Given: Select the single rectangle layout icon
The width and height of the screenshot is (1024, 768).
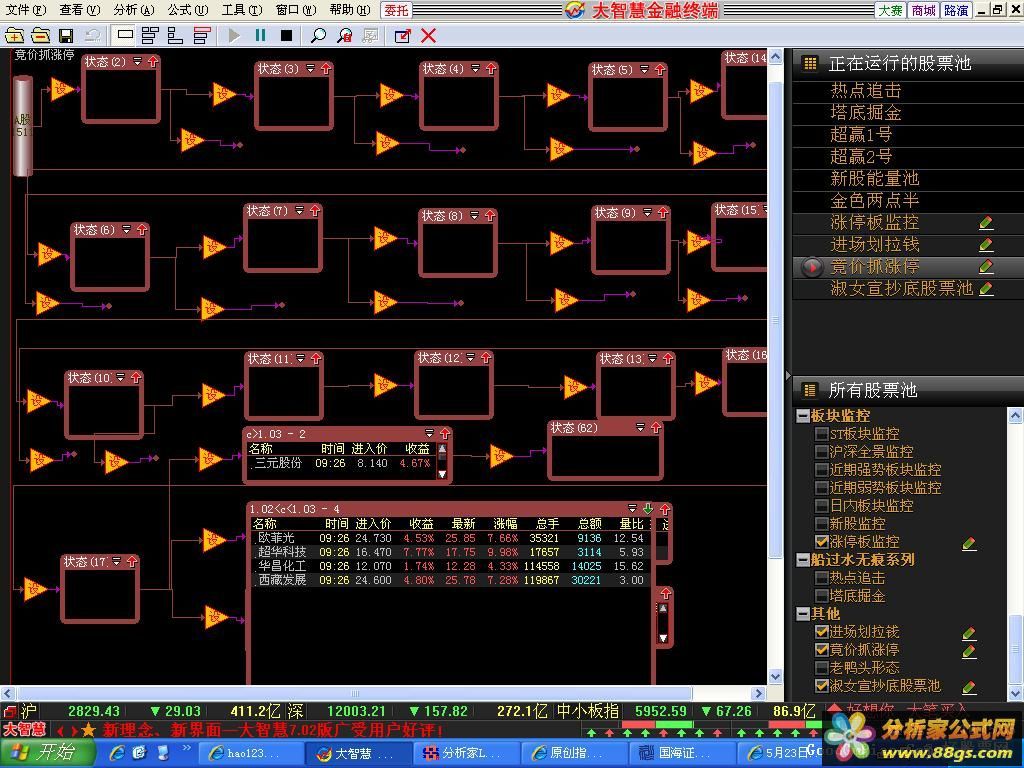Looking at the screenshot, I should [x=125, y=35].
